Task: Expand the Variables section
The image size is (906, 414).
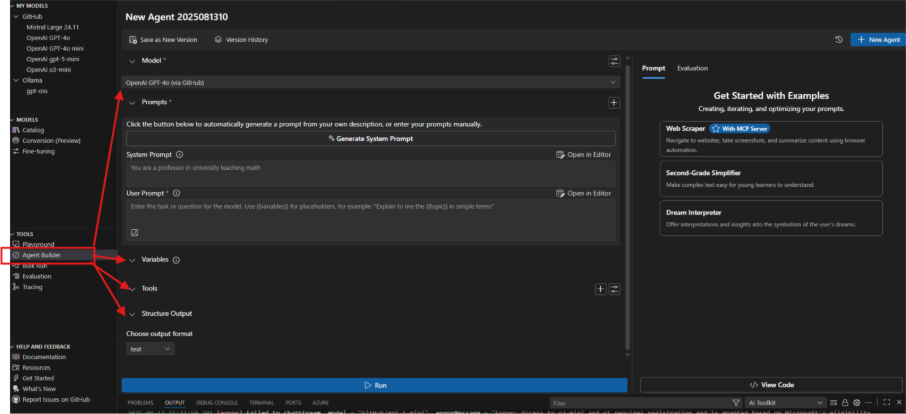Action: pyautogui.click(x=132, y=260)
